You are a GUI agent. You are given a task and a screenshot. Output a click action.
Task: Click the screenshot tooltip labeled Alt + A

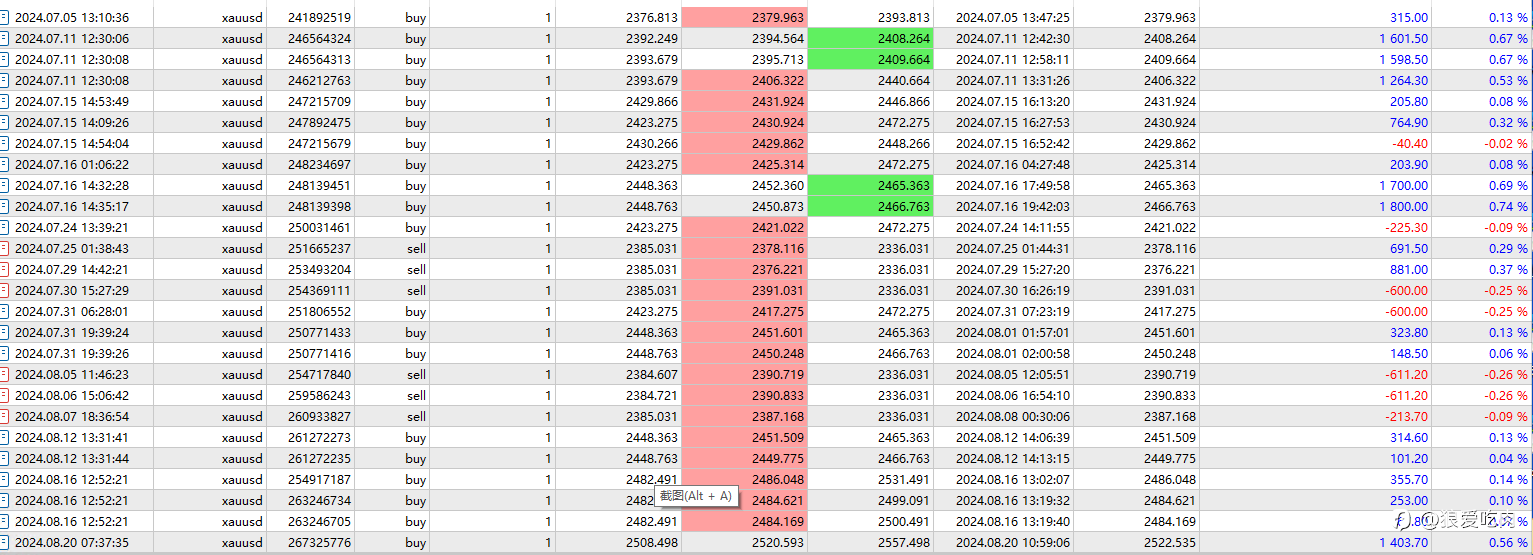tap(696, 495)
